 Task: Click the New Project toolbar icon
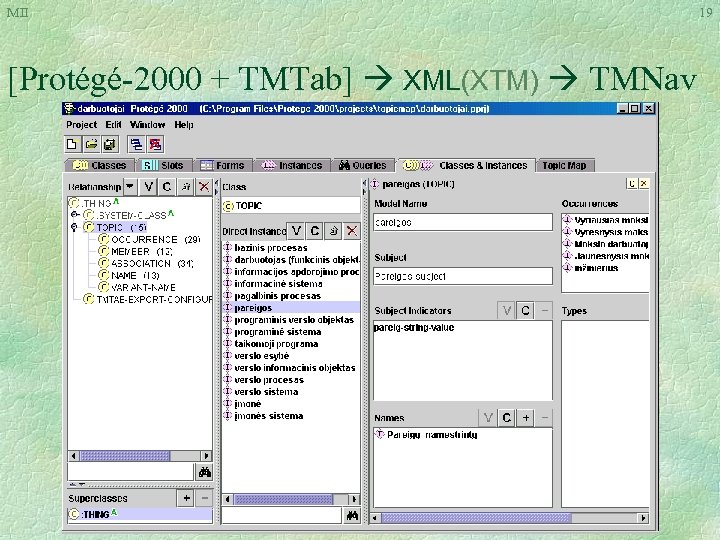tap(72, 144)
